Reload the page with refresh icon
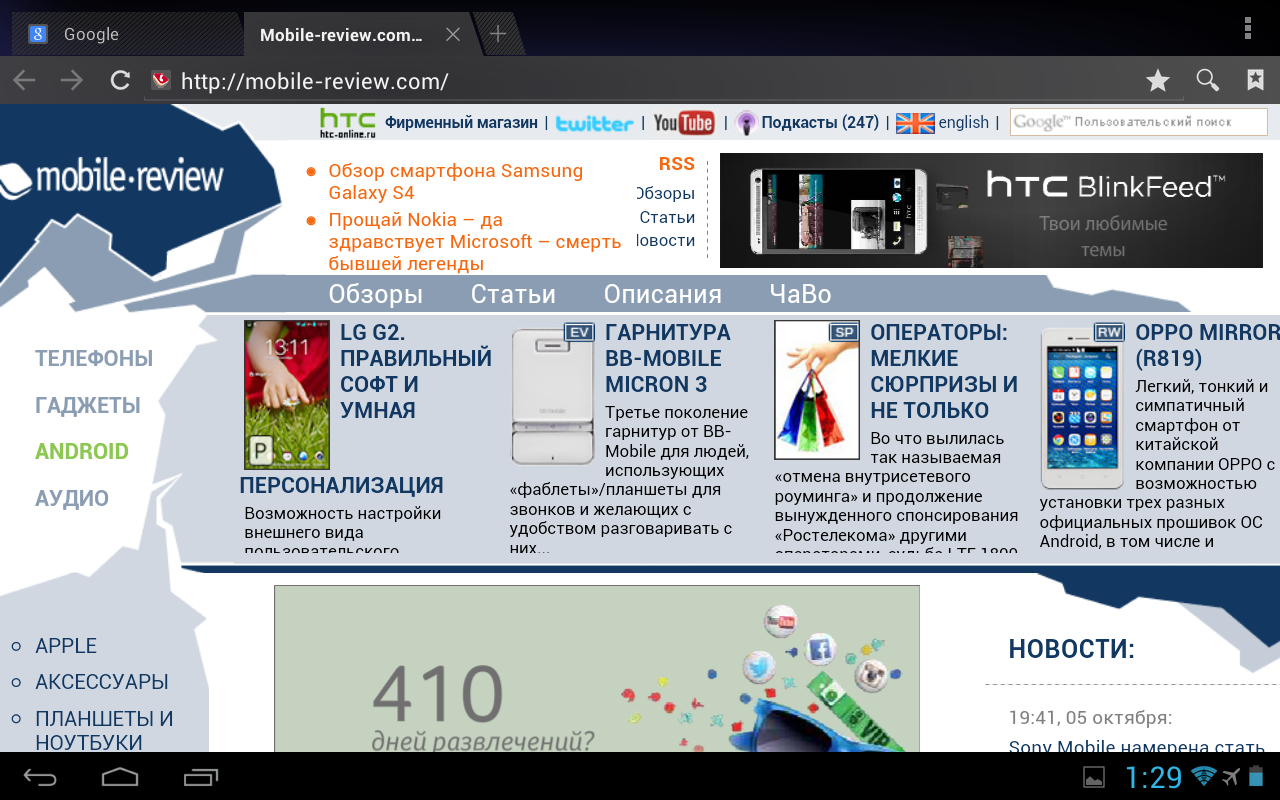The image size is (1280, 800). pos(120,81)
